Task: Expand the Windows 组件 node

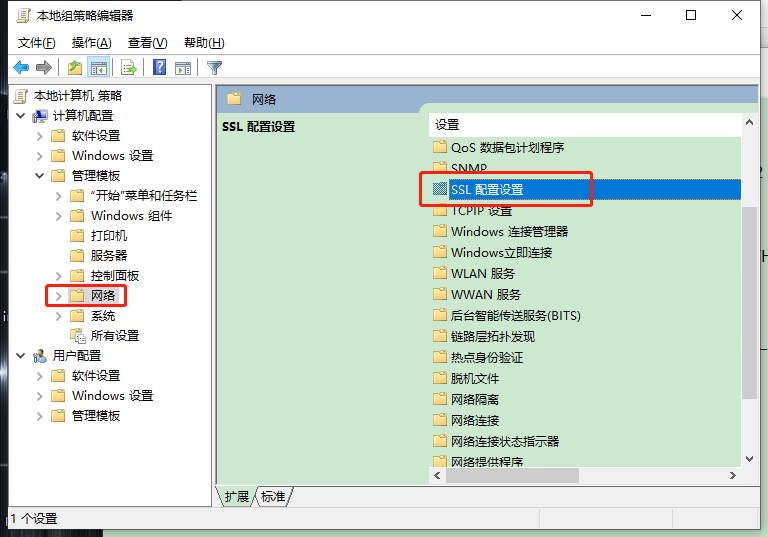Action: 59,216
